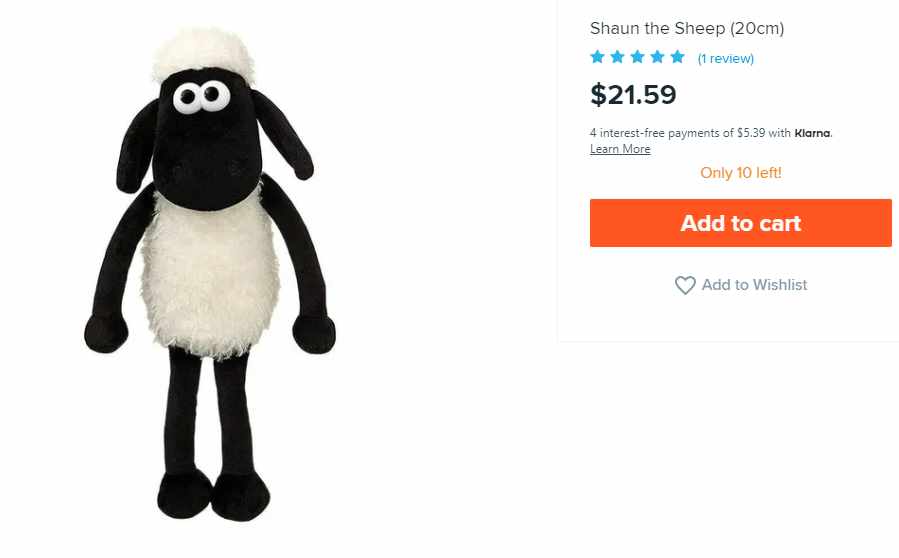Click the sheep toy's white fluffy body

(x=210, y=275)
